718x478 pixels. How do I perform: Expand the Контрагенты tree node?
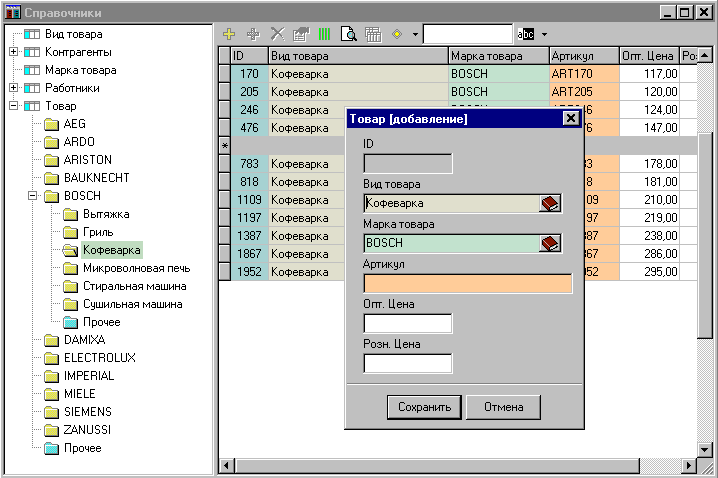coord(14,52)
